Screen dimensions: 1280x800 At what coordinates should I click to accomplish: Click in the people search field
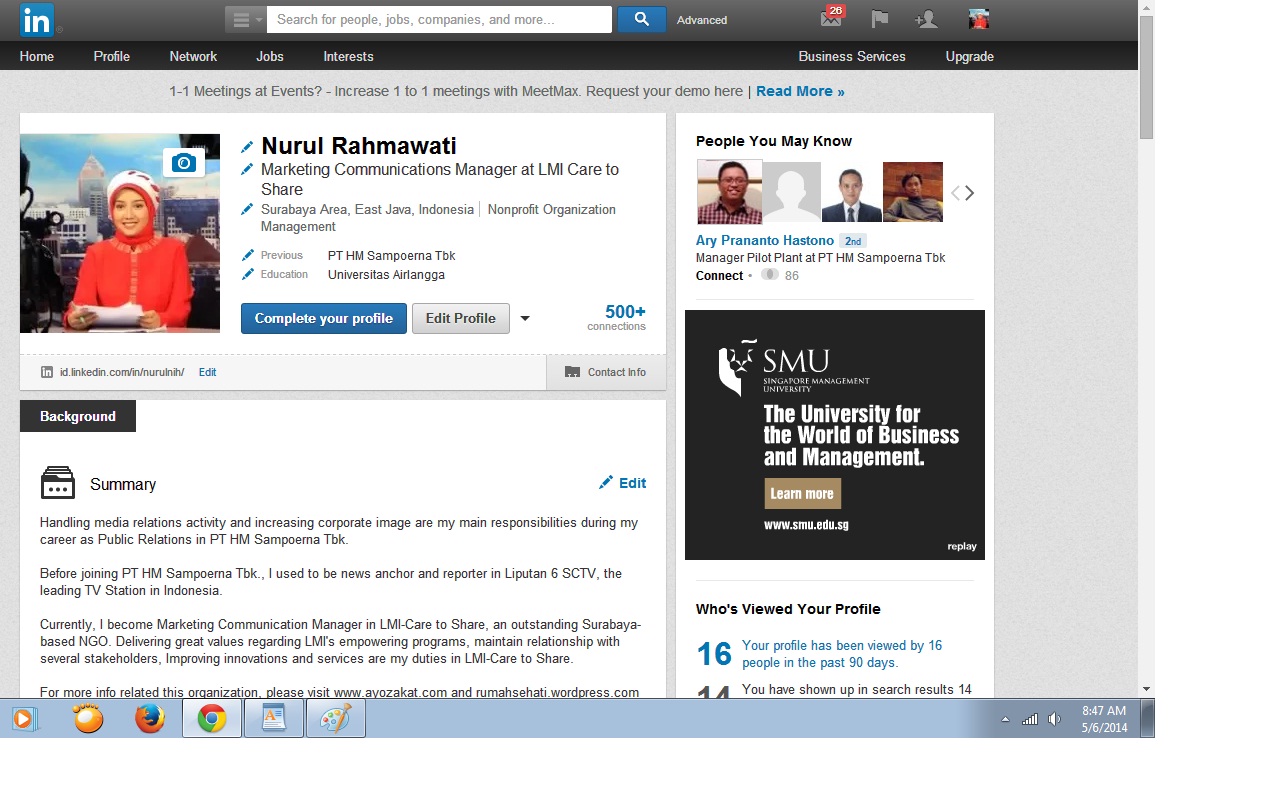(440, 19)
